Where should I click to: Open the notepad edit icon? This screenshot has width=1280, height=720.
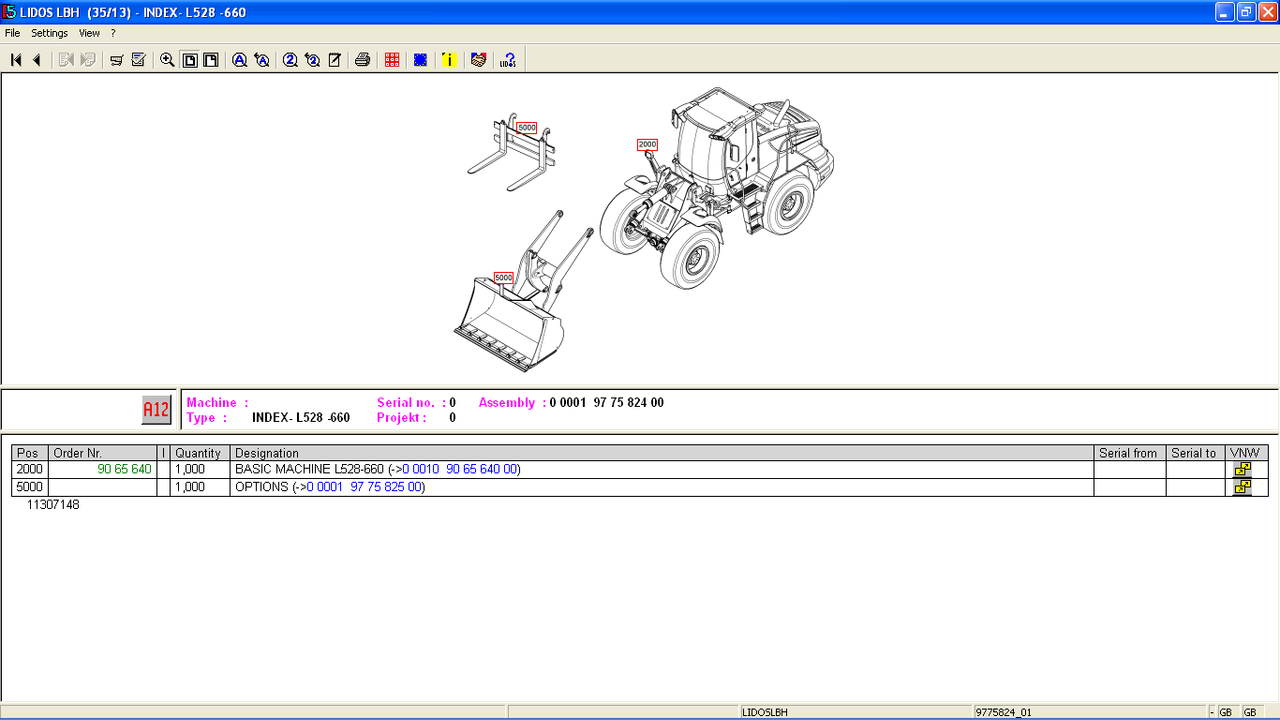[x=334, y=60]
